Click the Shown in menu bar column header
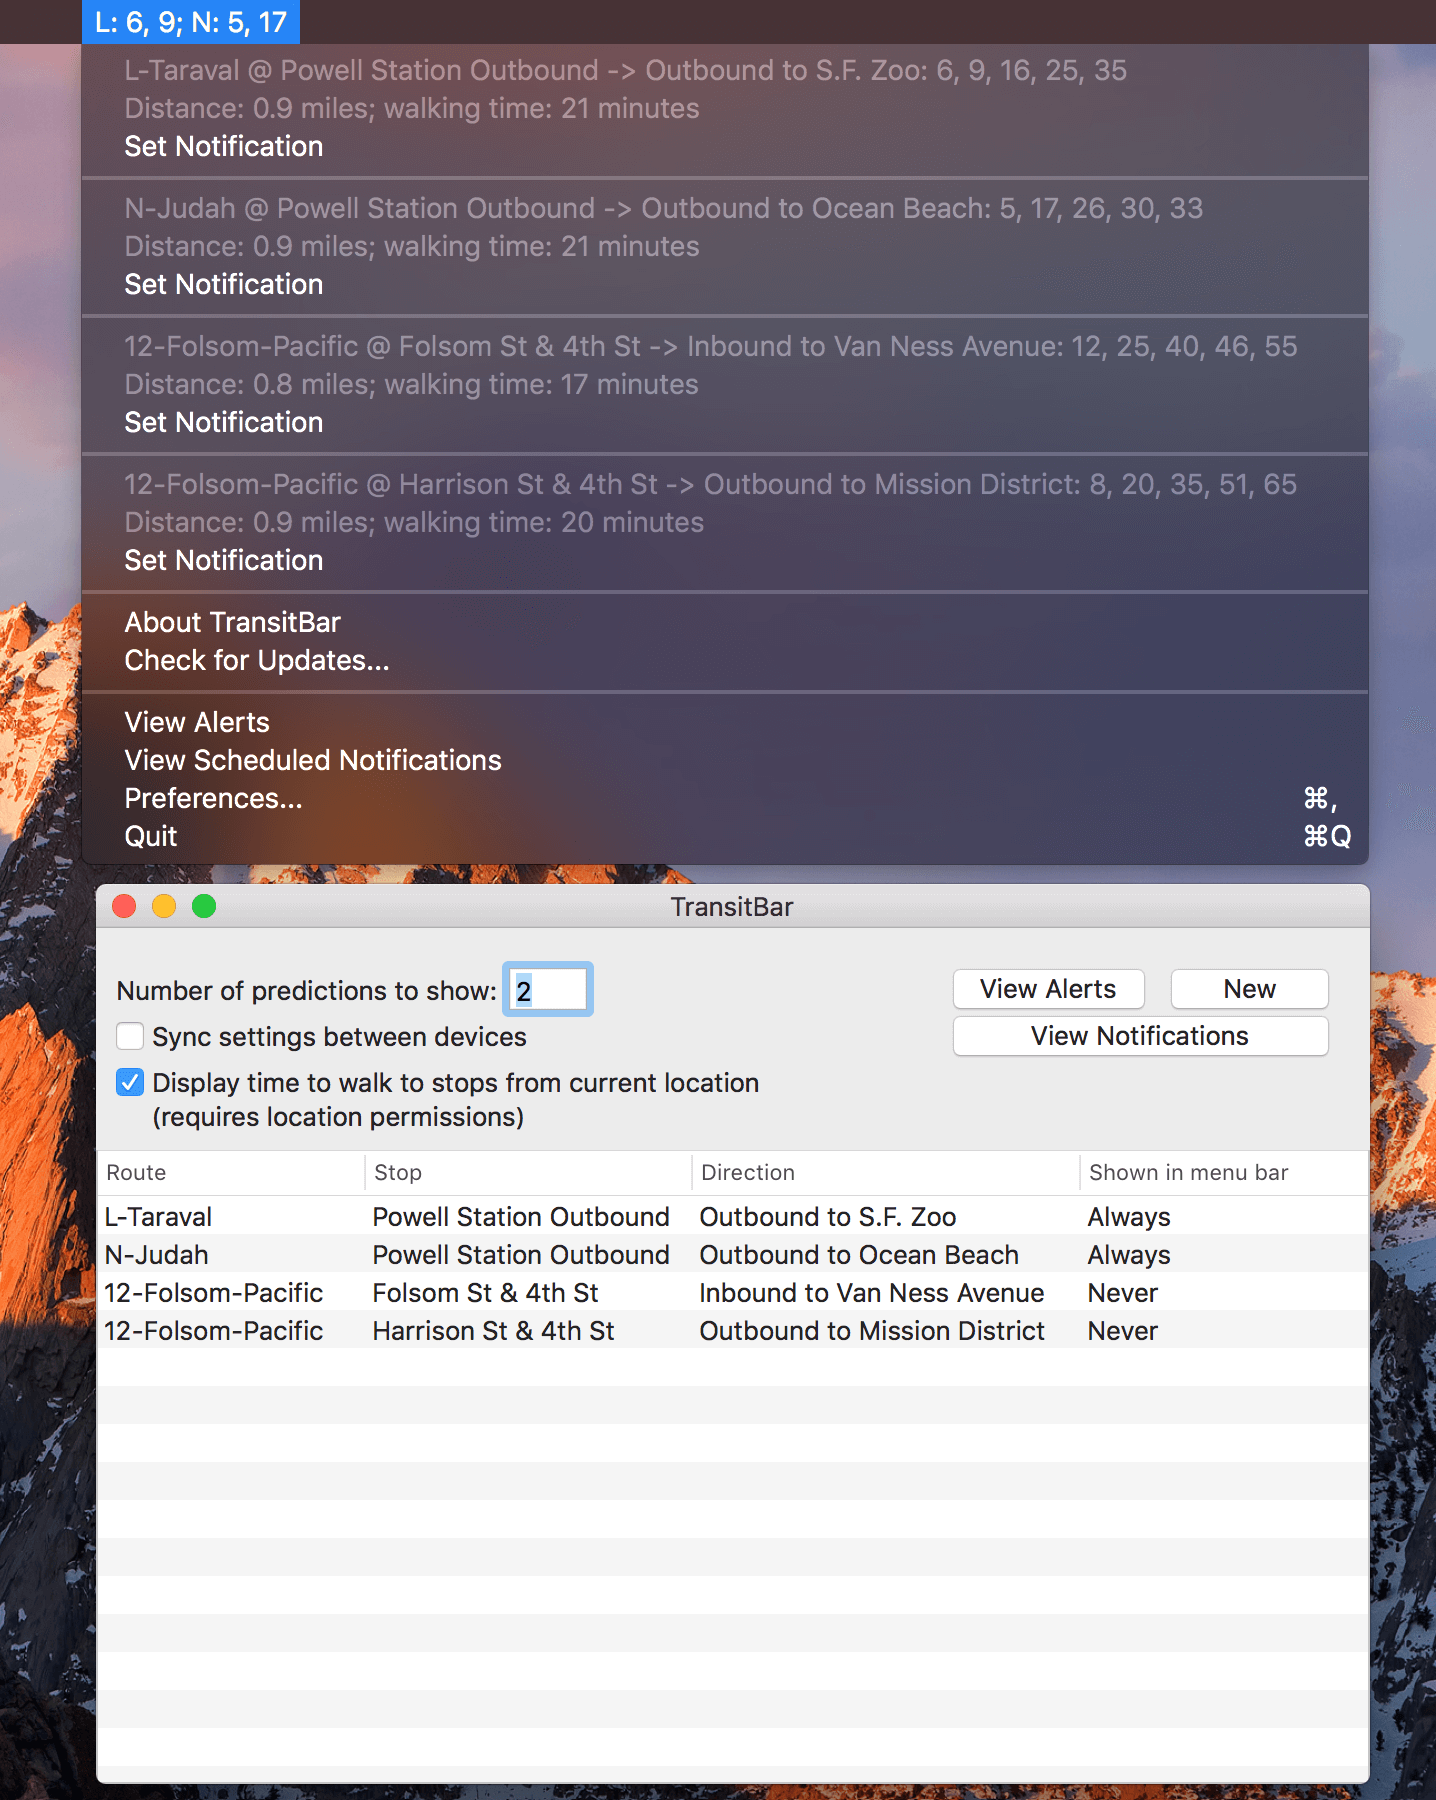 click(x=1224, y=1172)
